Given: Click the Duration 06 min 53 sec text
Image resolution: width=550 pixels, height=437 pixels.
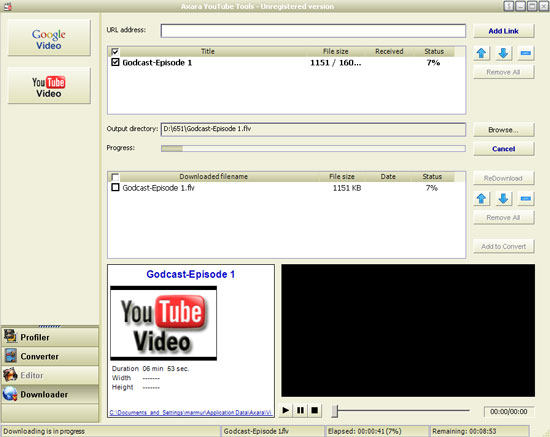Looking at the screenshot, I should click(x=150, y=369).
